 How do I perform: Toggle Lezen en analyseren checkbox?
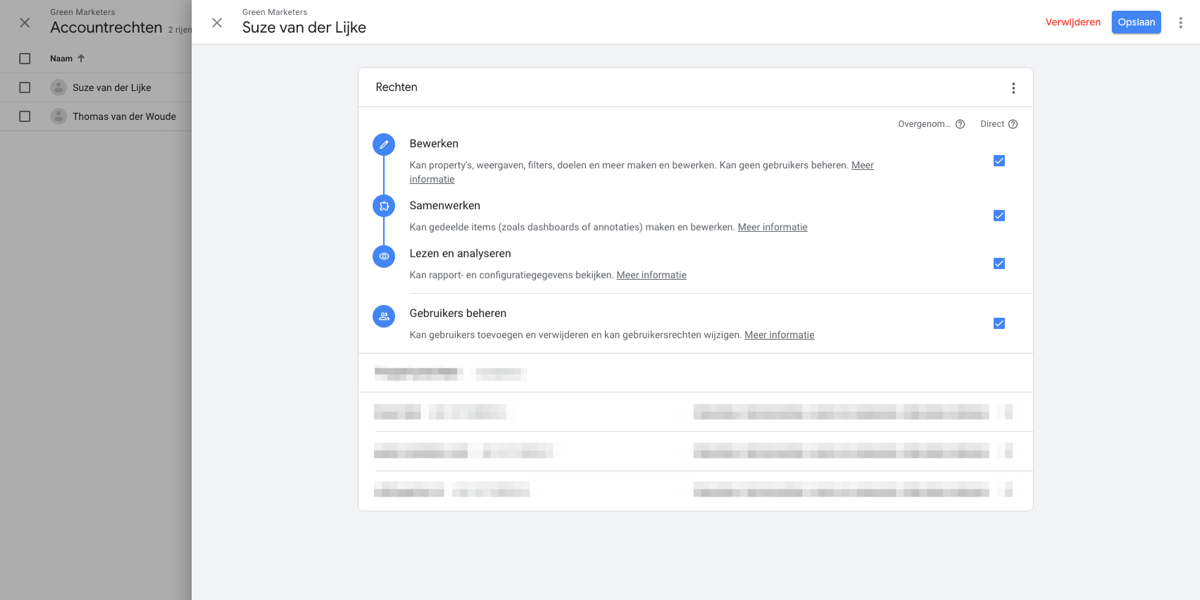tap(999, 264)
